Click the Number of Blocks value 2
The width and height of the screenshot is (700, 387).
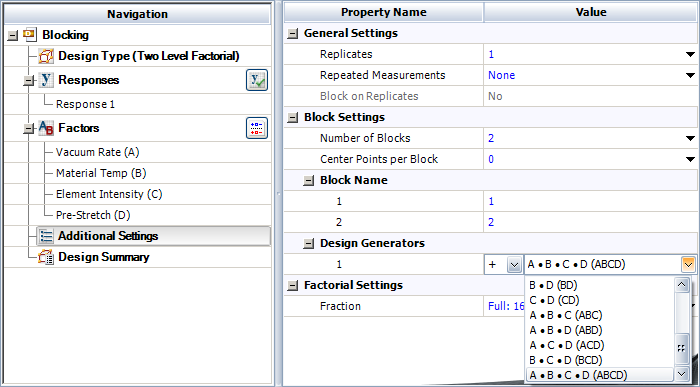point(491,138)
